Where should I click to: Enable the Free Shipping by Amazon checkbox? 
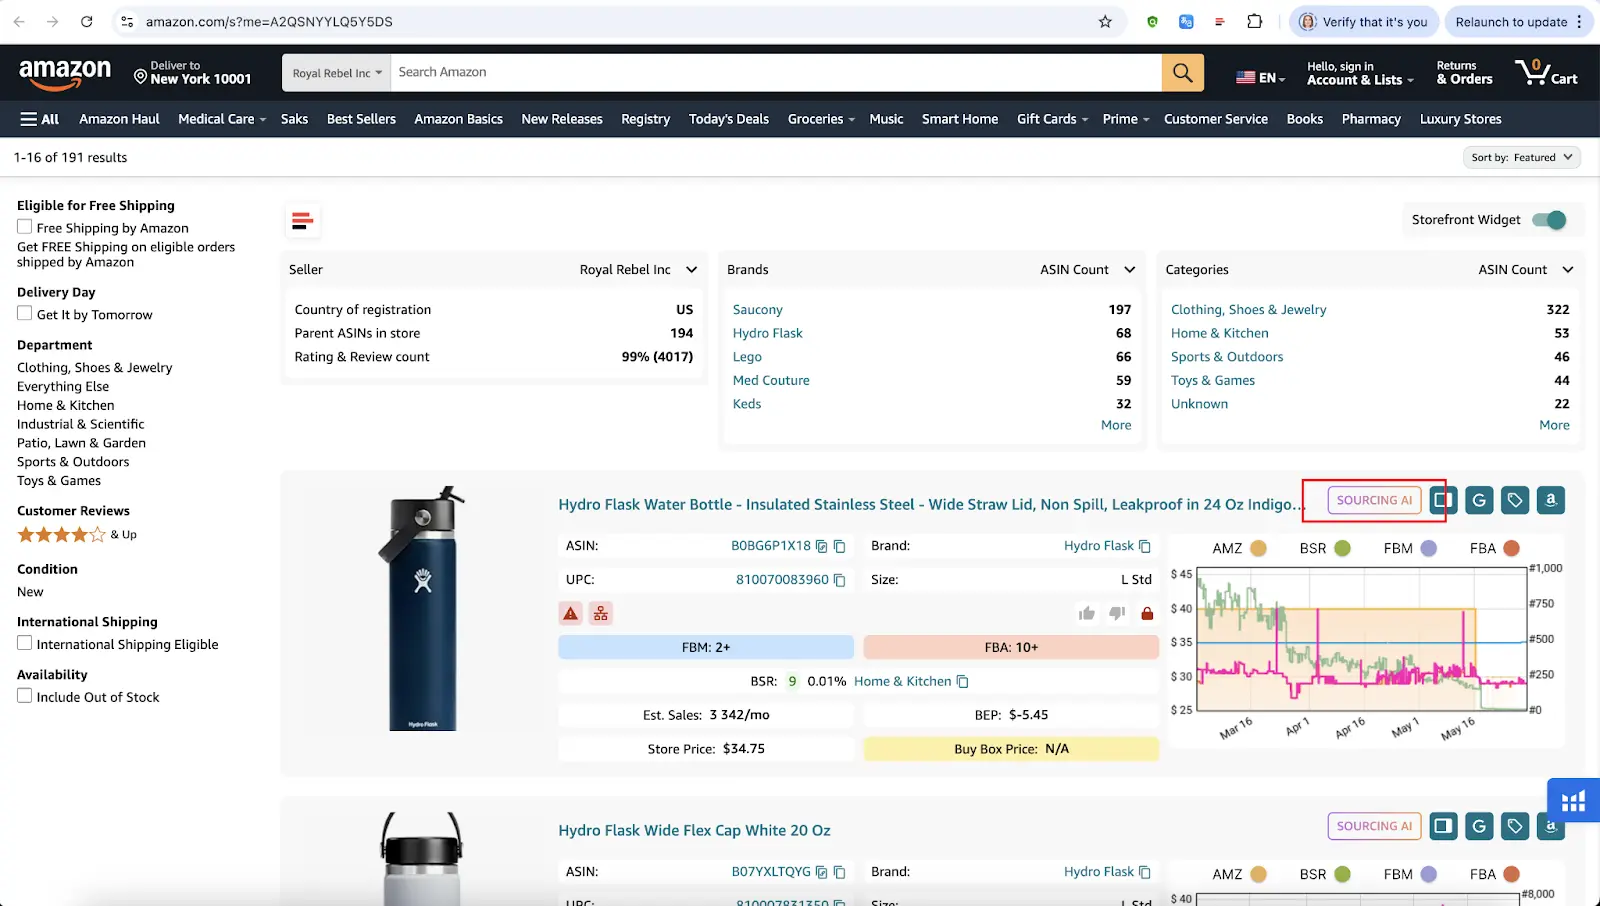pos(24,227)
